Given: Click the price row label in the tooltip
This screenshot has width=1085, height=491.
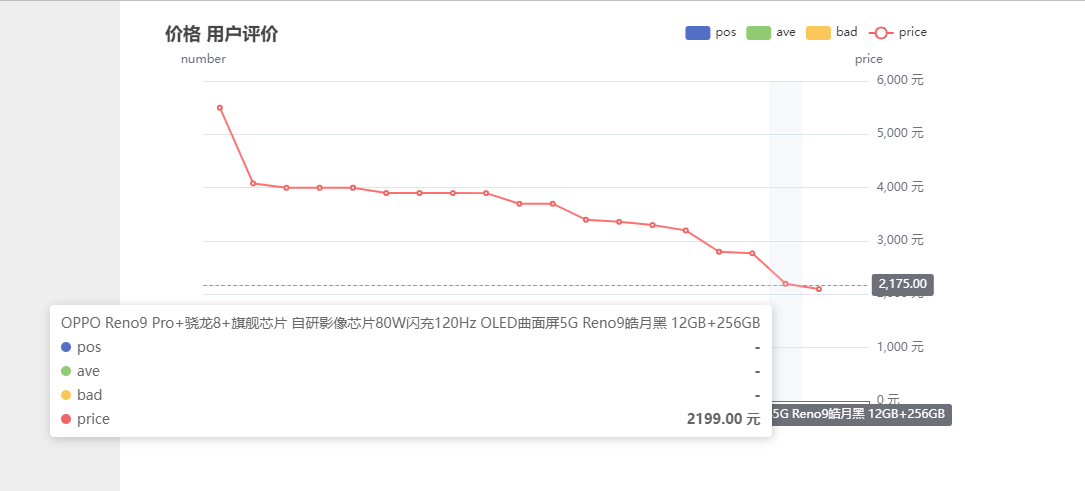Looking at the screenshot, I should 93,419.
